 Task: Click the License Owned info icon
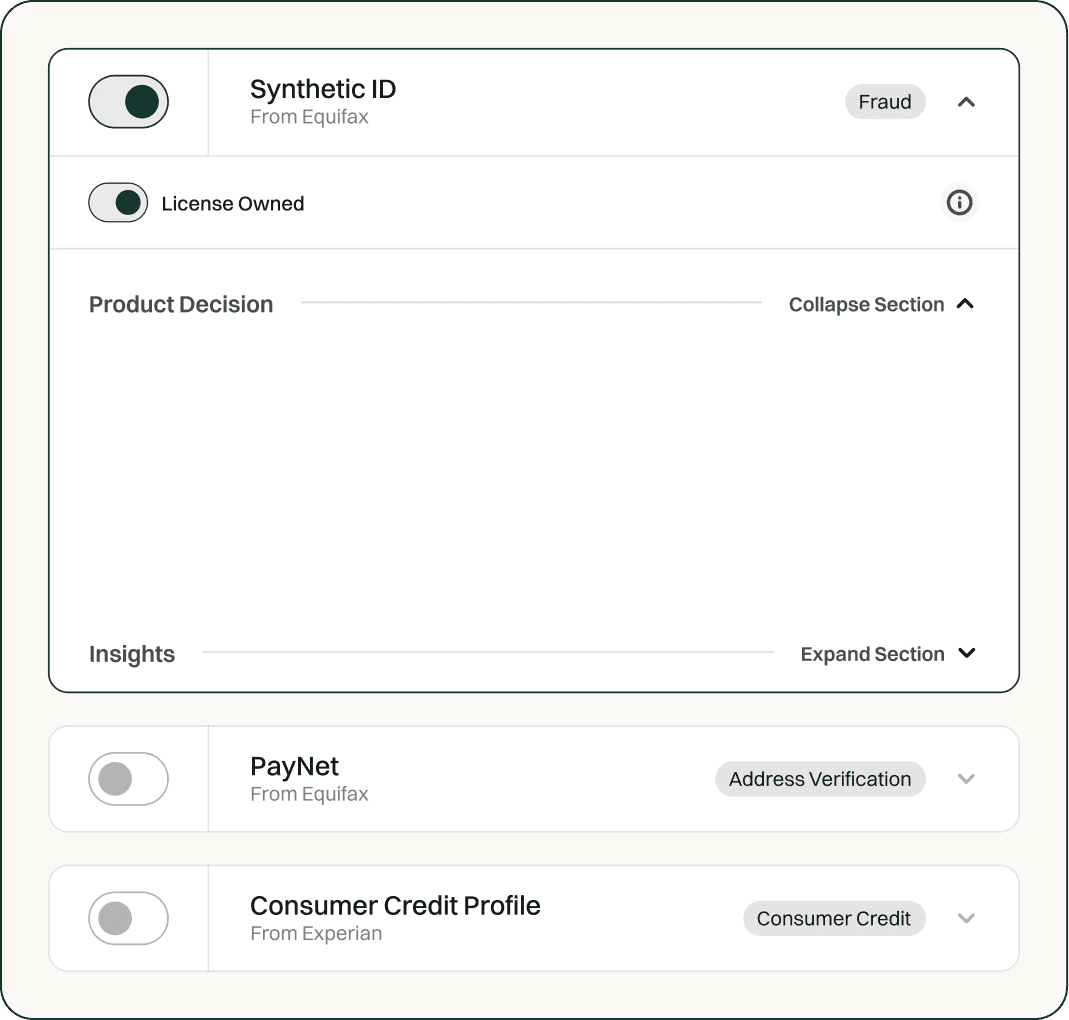(x=959, y=203)
